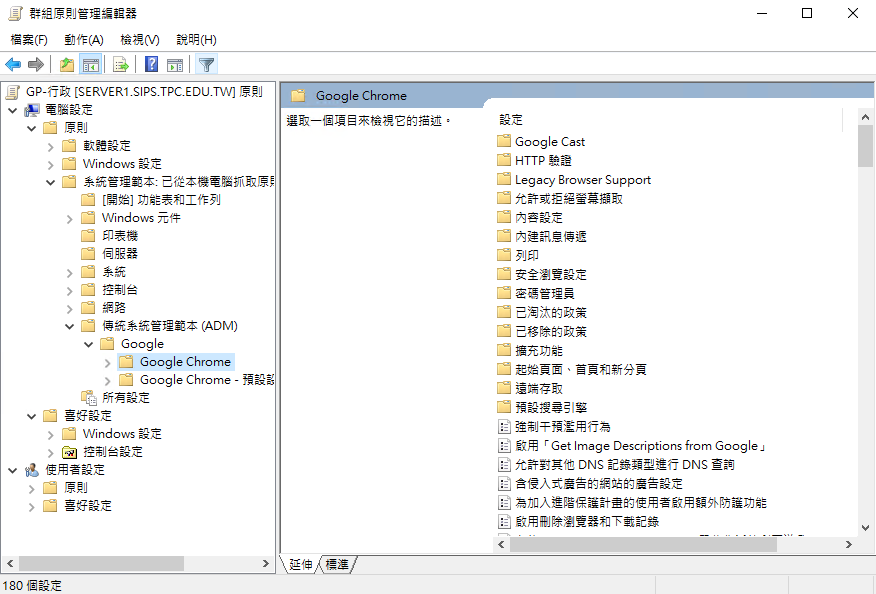Click the tree pane horizontal scrollbar left arrow

click(x=10, y=564)
